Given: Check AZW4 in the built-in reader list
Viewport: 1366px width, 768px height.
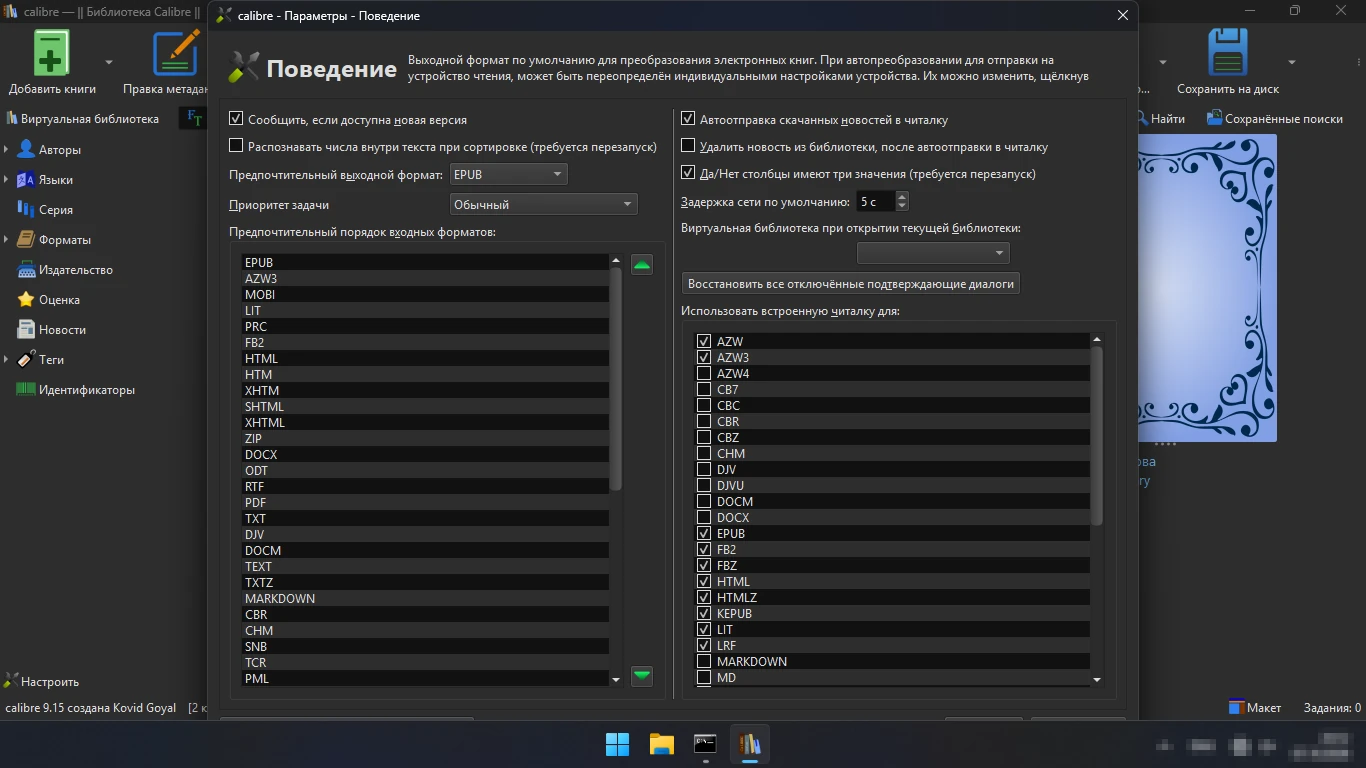Looking at the screenshot, I should 704,374.
